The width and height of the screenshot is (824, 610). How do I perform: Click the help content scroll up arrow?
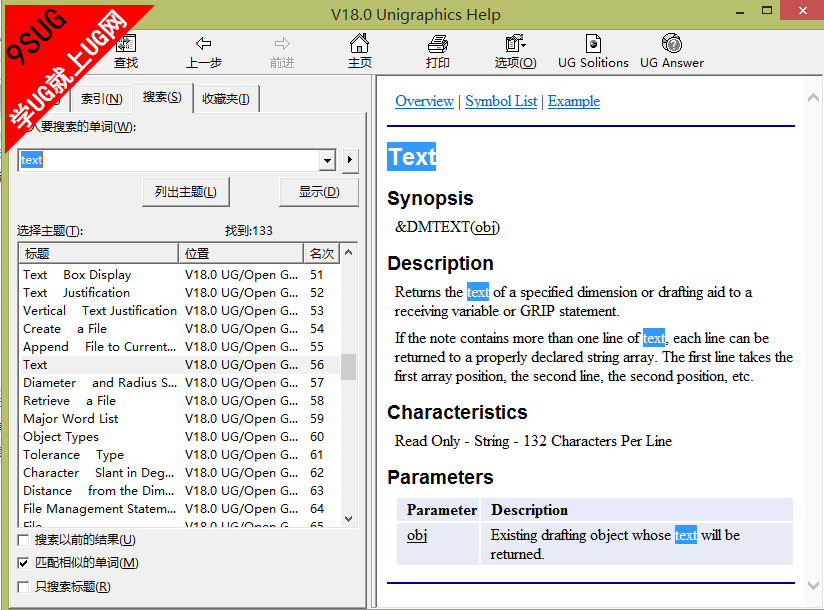(x=813, y=97)
